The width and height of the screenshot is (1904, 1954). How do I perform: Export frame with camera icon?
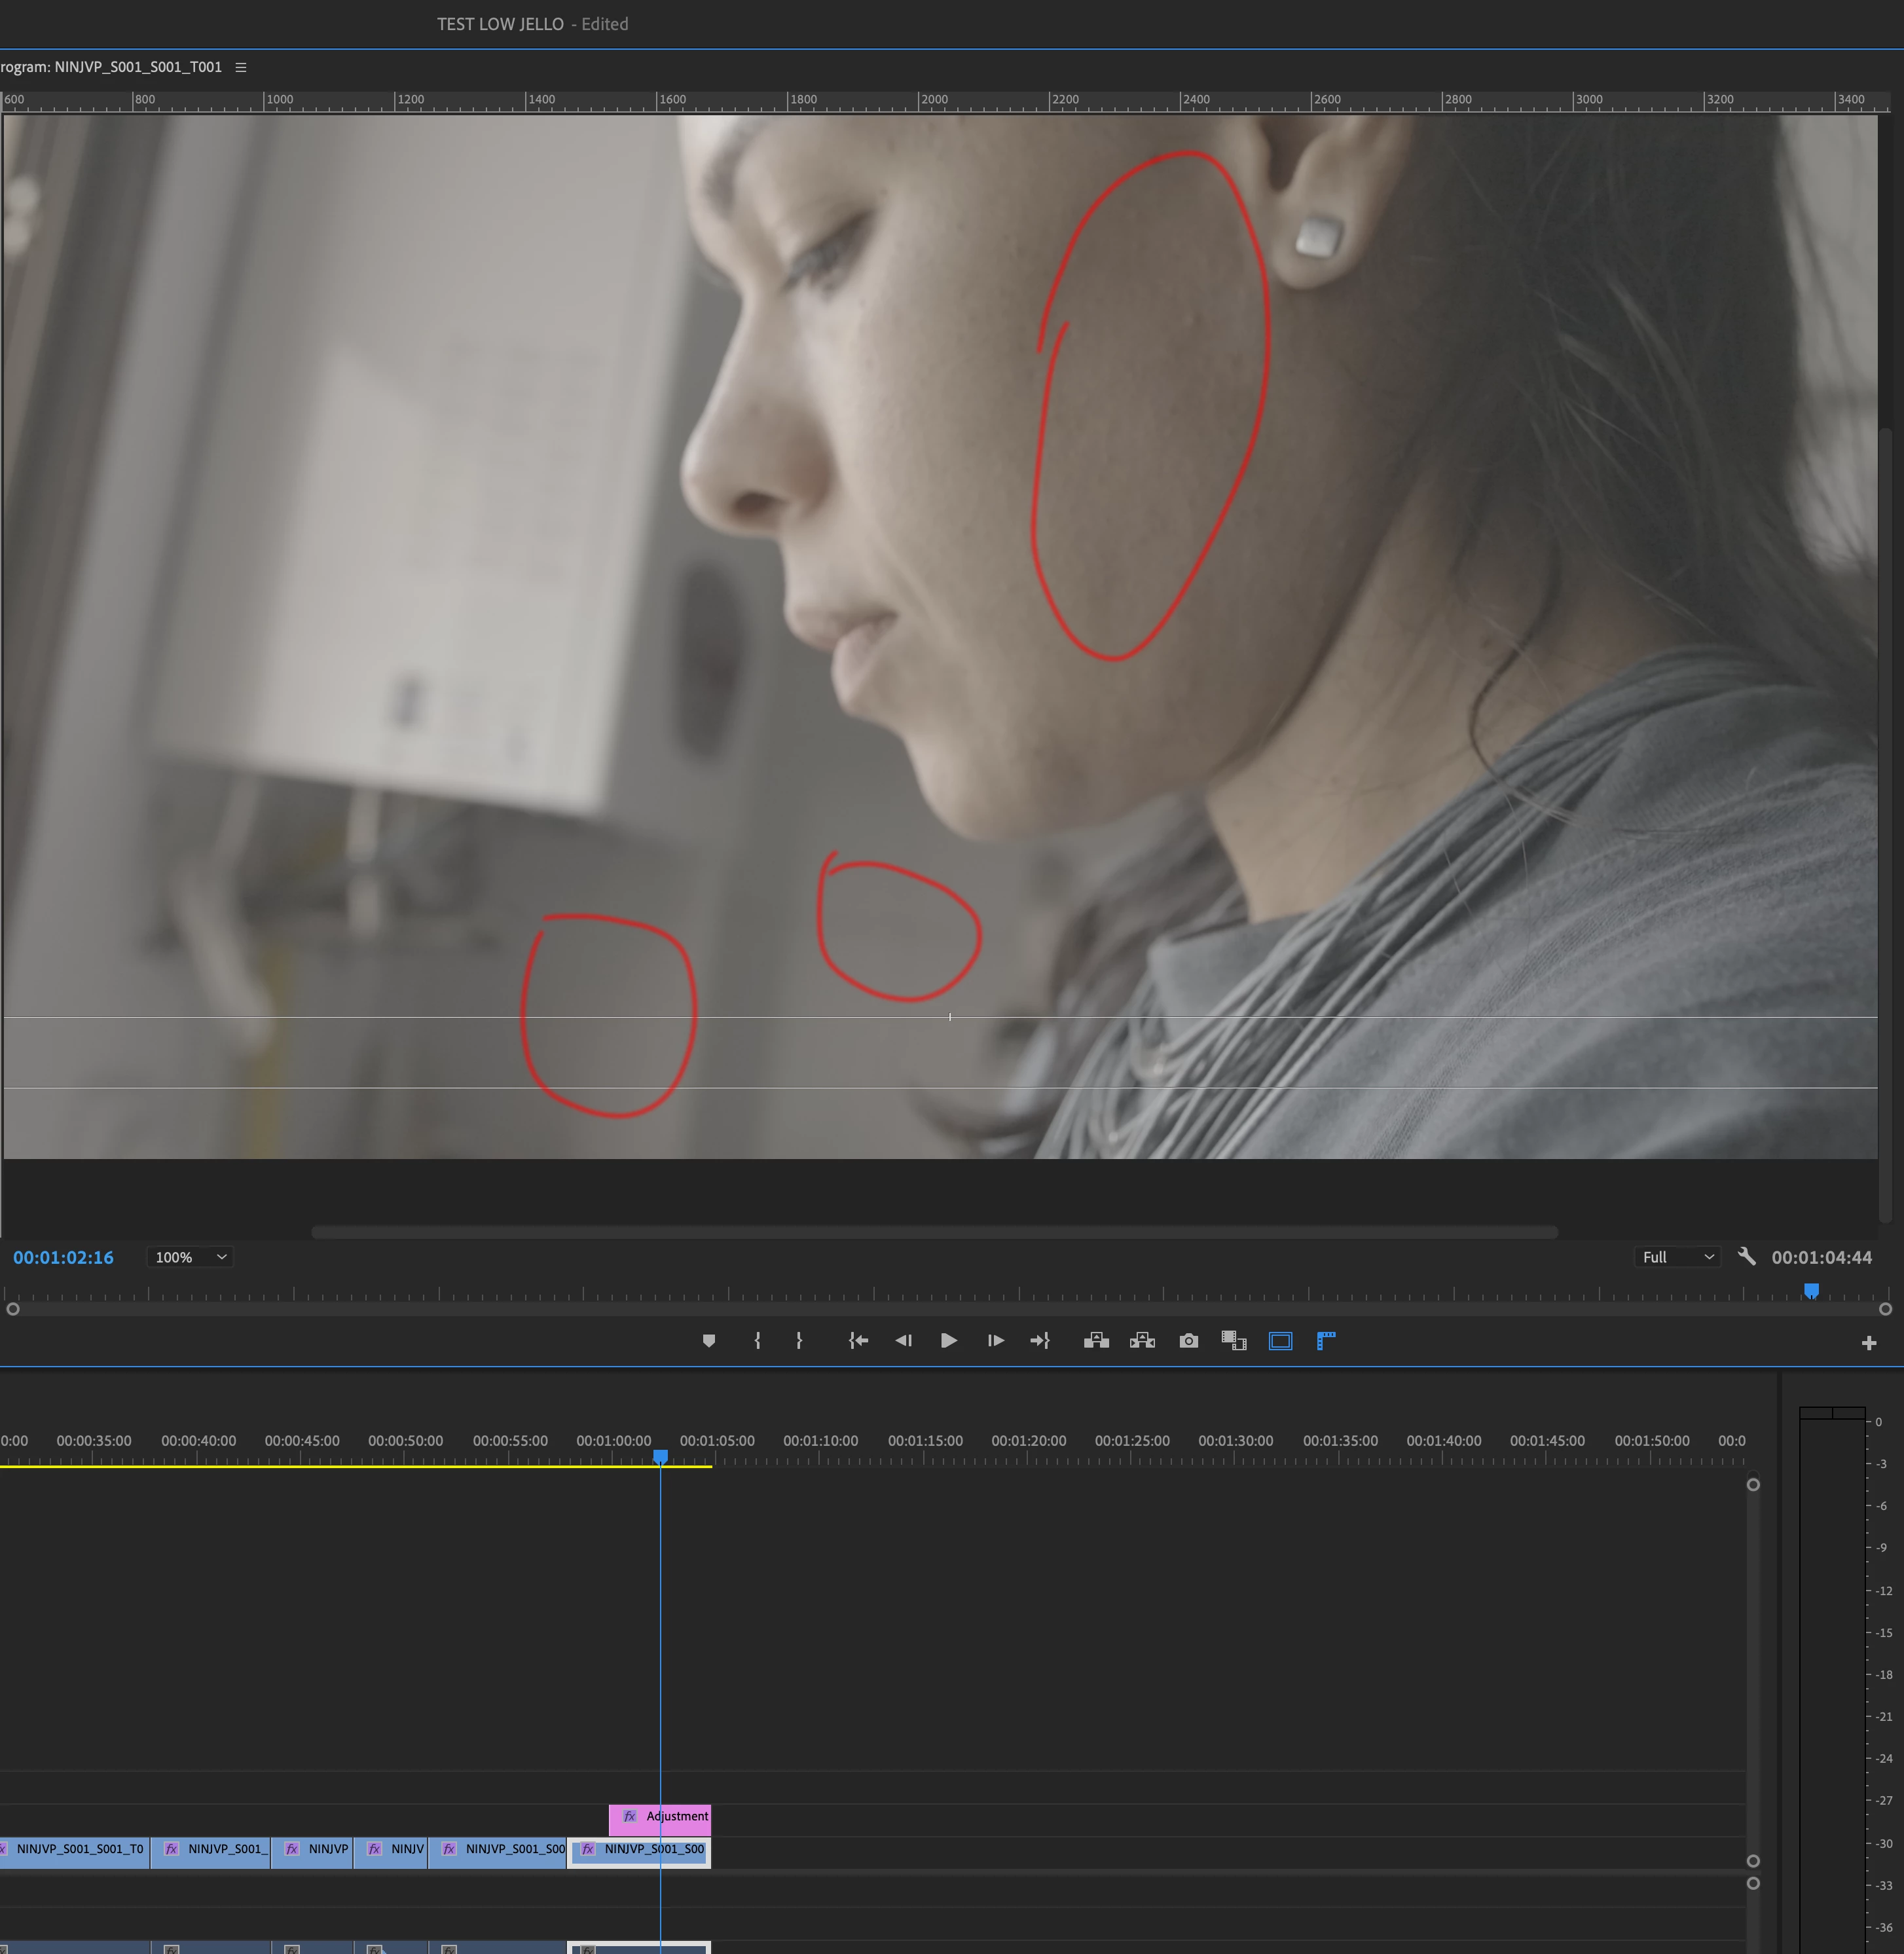1188,1341
